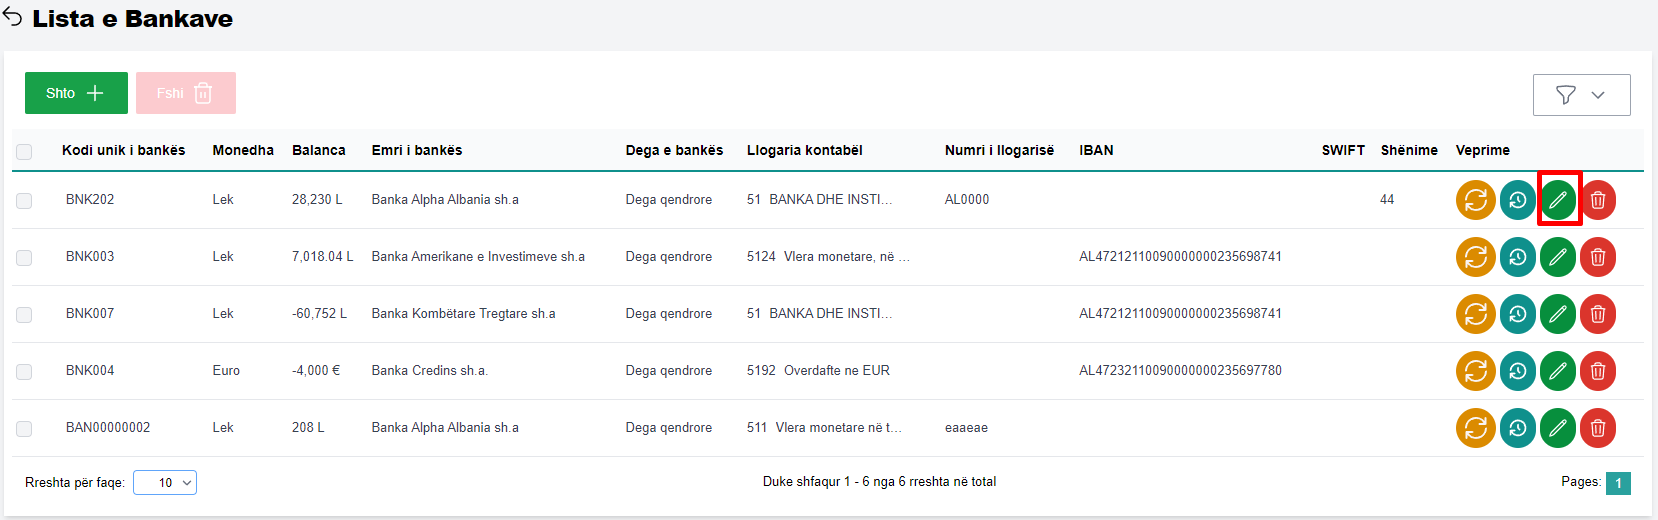Click the Kodi unik i bankës column header

click(x=123, y=150)
